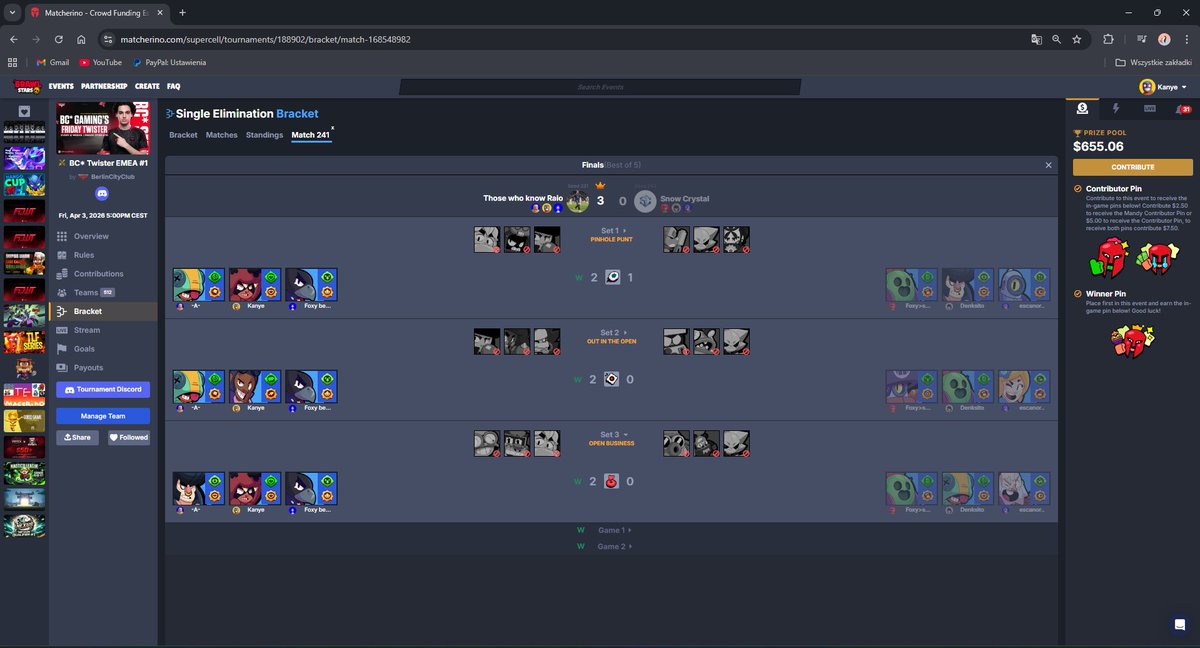Go to Chrome home page icon
1200x648 pixels.
coord(83,39)
